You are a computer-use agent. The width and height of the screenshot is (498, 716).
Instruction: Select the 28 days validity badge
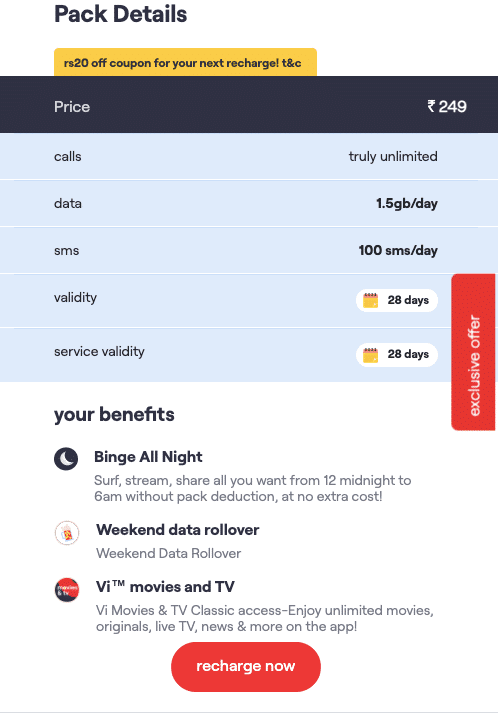click(x=397, y=300)
